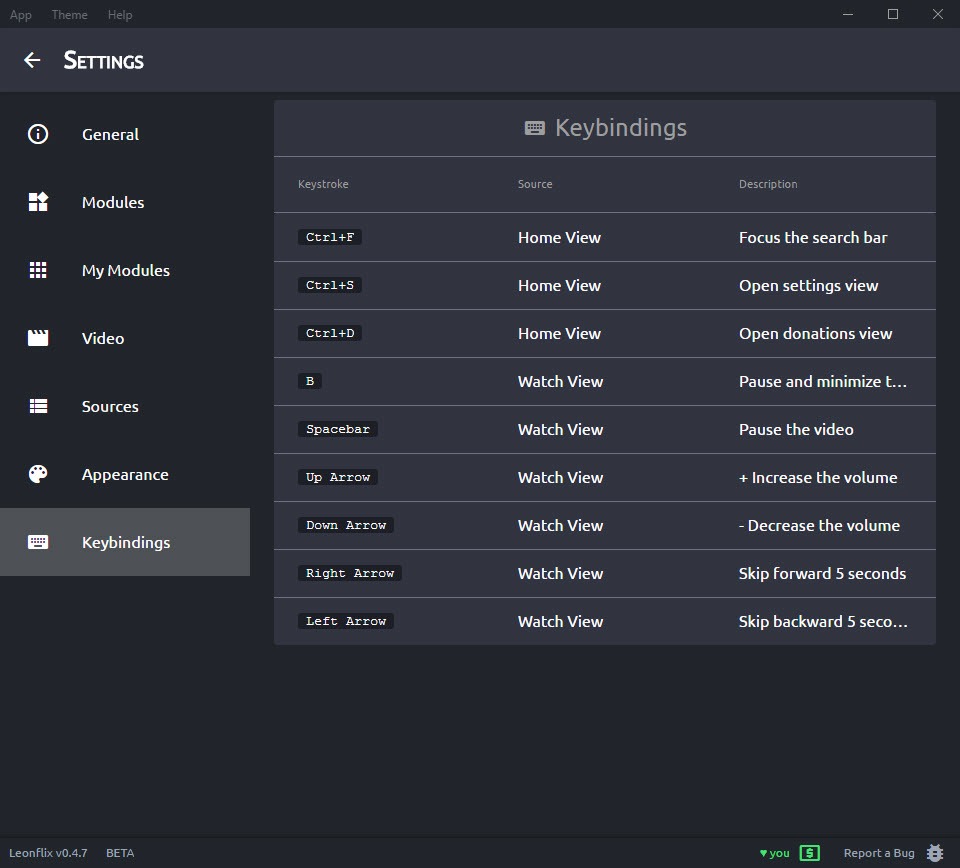960x868 pixels.
Task: Click the Sources list icon
Action: coord(38,406)
